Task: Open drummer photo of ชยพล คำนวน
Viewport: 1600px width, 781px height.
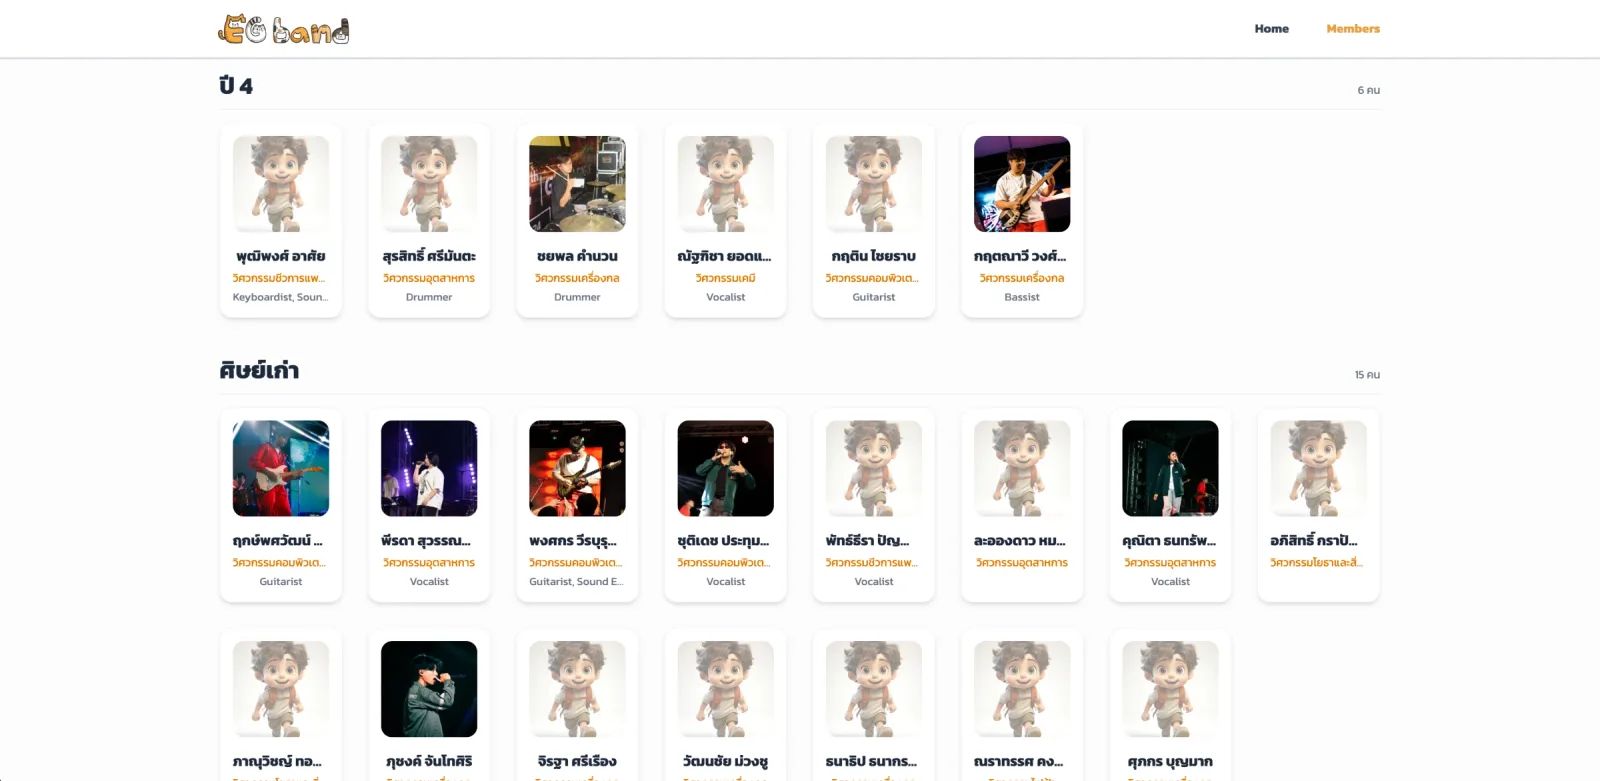Action: coord(577,184)
